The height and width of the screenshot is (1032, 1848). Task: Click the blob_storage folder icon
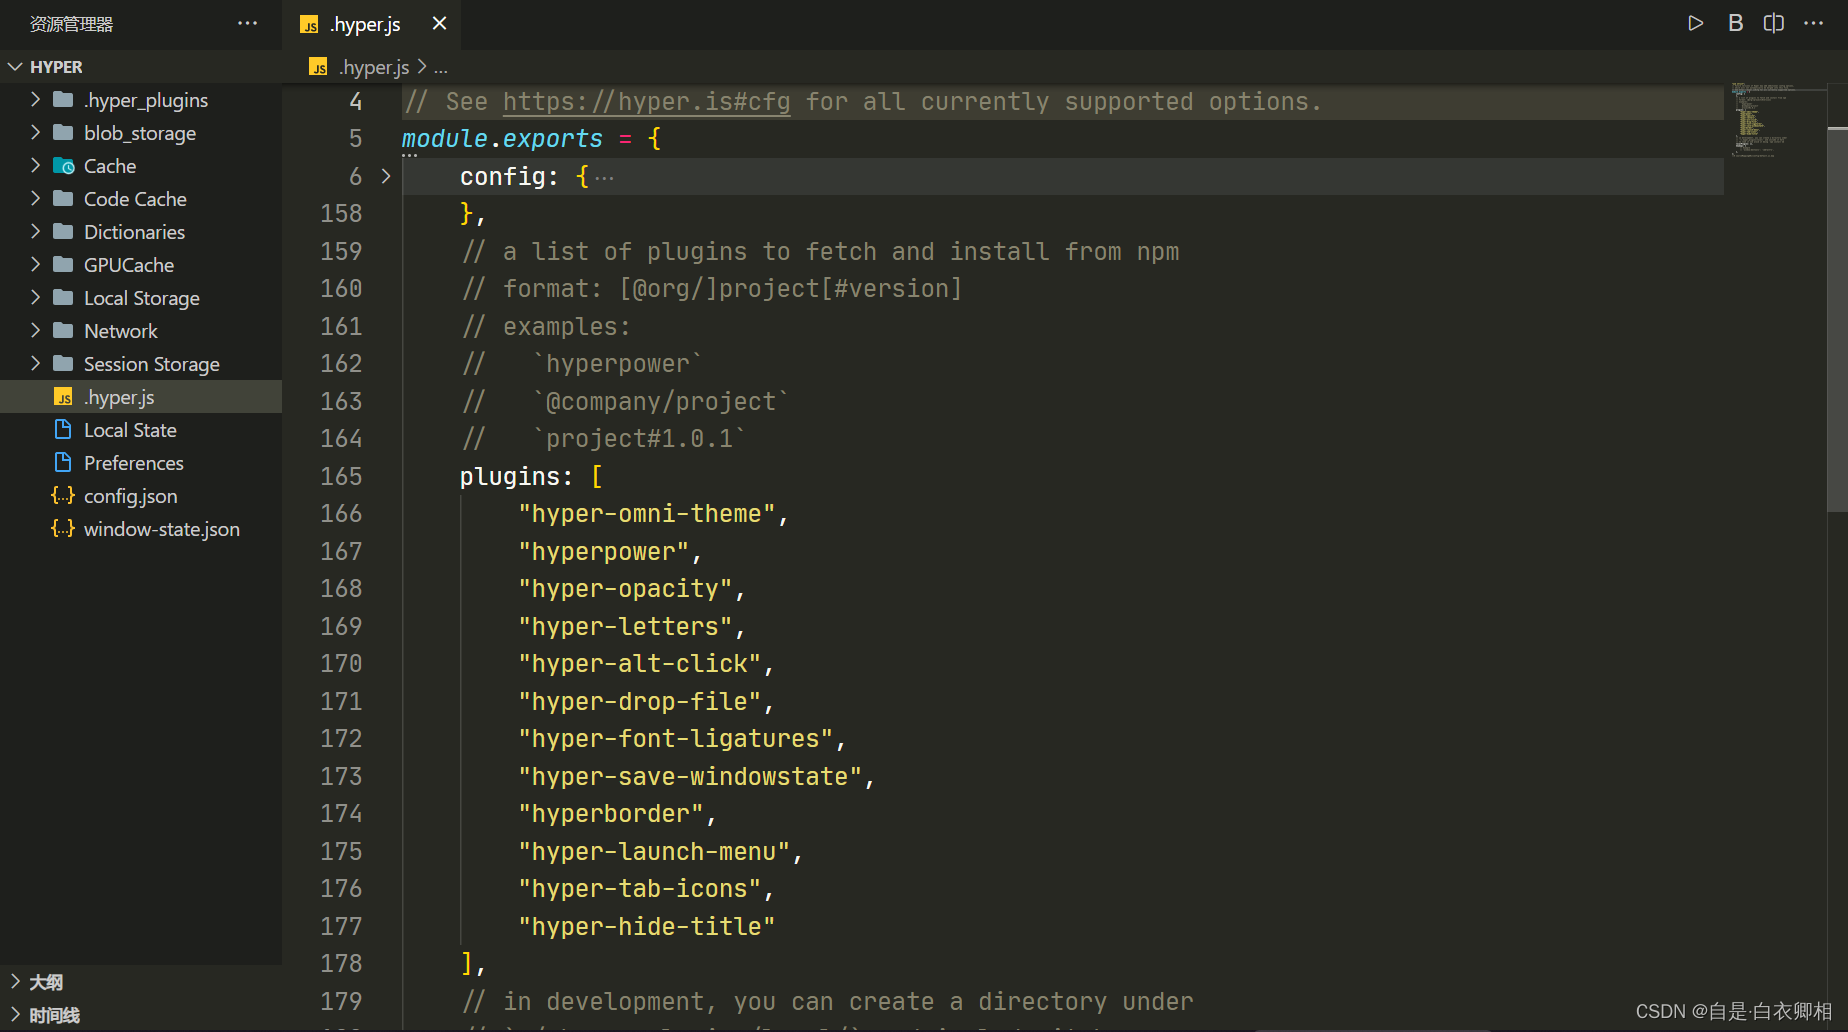(x=63, y=132)
